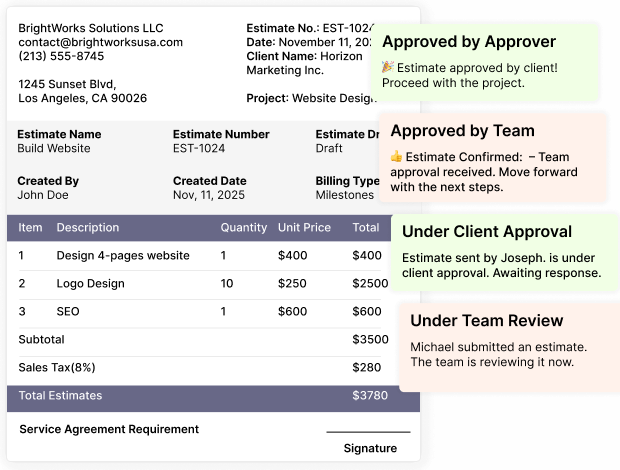This screenshot has height=470, width=620.
Task: Click the Item column header
Action: (30, 228)
